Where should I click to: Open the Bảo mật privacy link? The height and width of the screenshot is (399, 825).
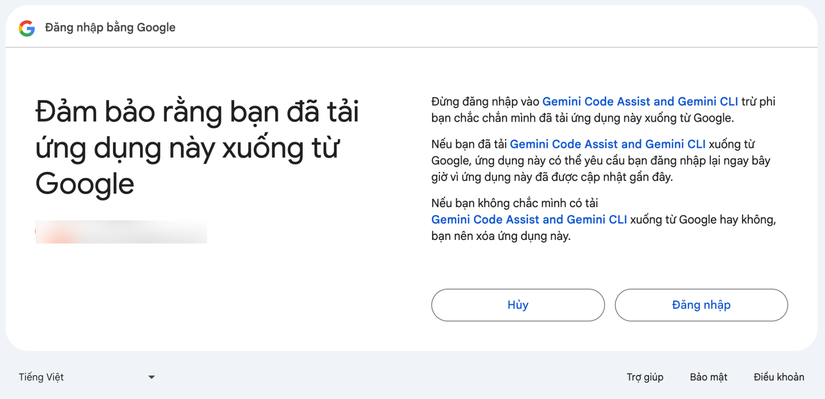708,377
